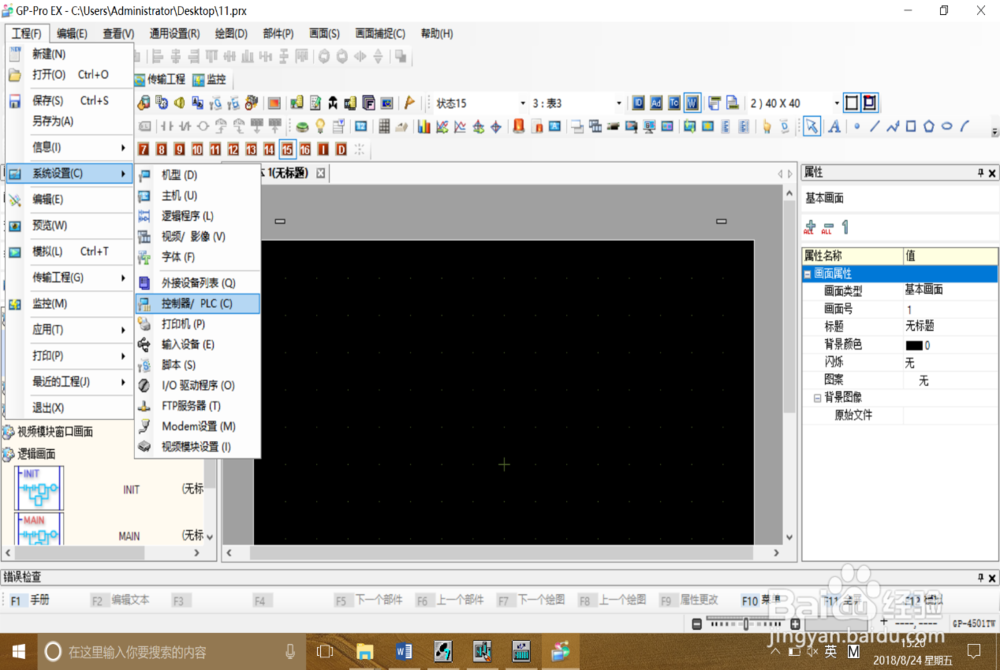
Task: Insert a bar graph part
Action: click(x=423, y=127)
